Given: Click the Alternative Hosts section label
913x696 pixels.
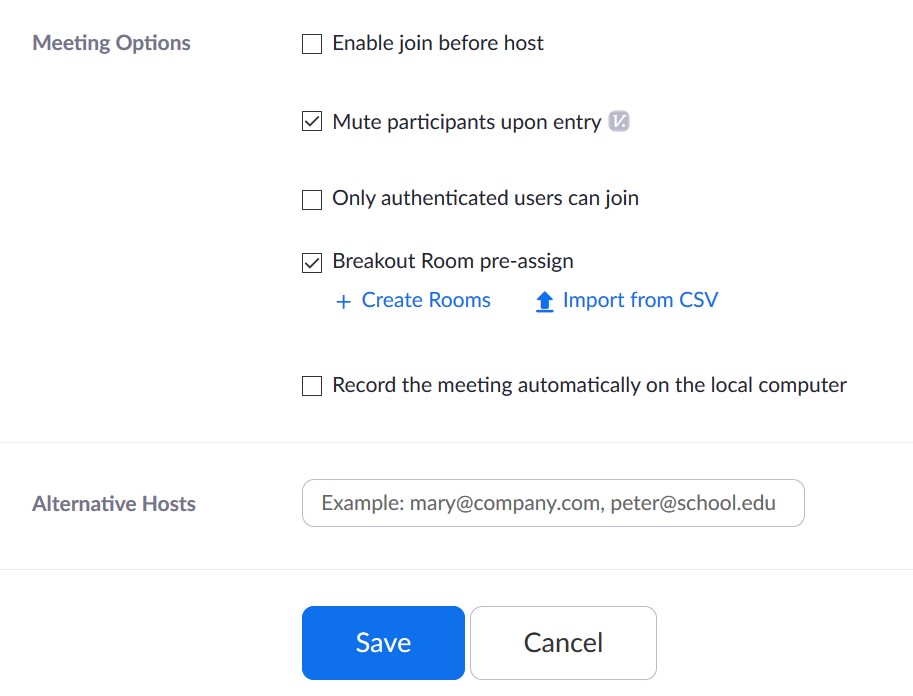Looking at the screenshot, I should [114, 504].
